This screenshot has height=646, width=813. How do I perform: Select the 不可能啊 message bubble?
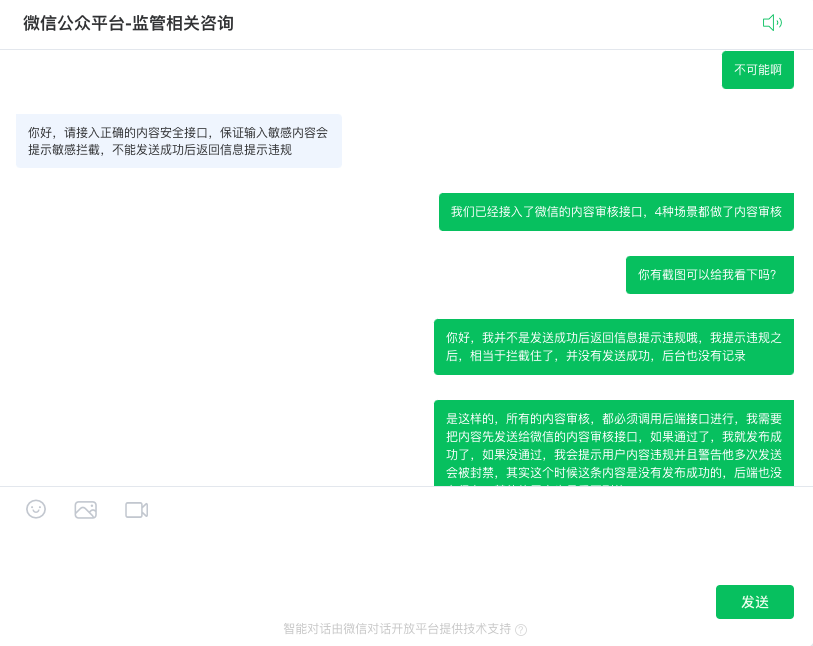point(758,70)
